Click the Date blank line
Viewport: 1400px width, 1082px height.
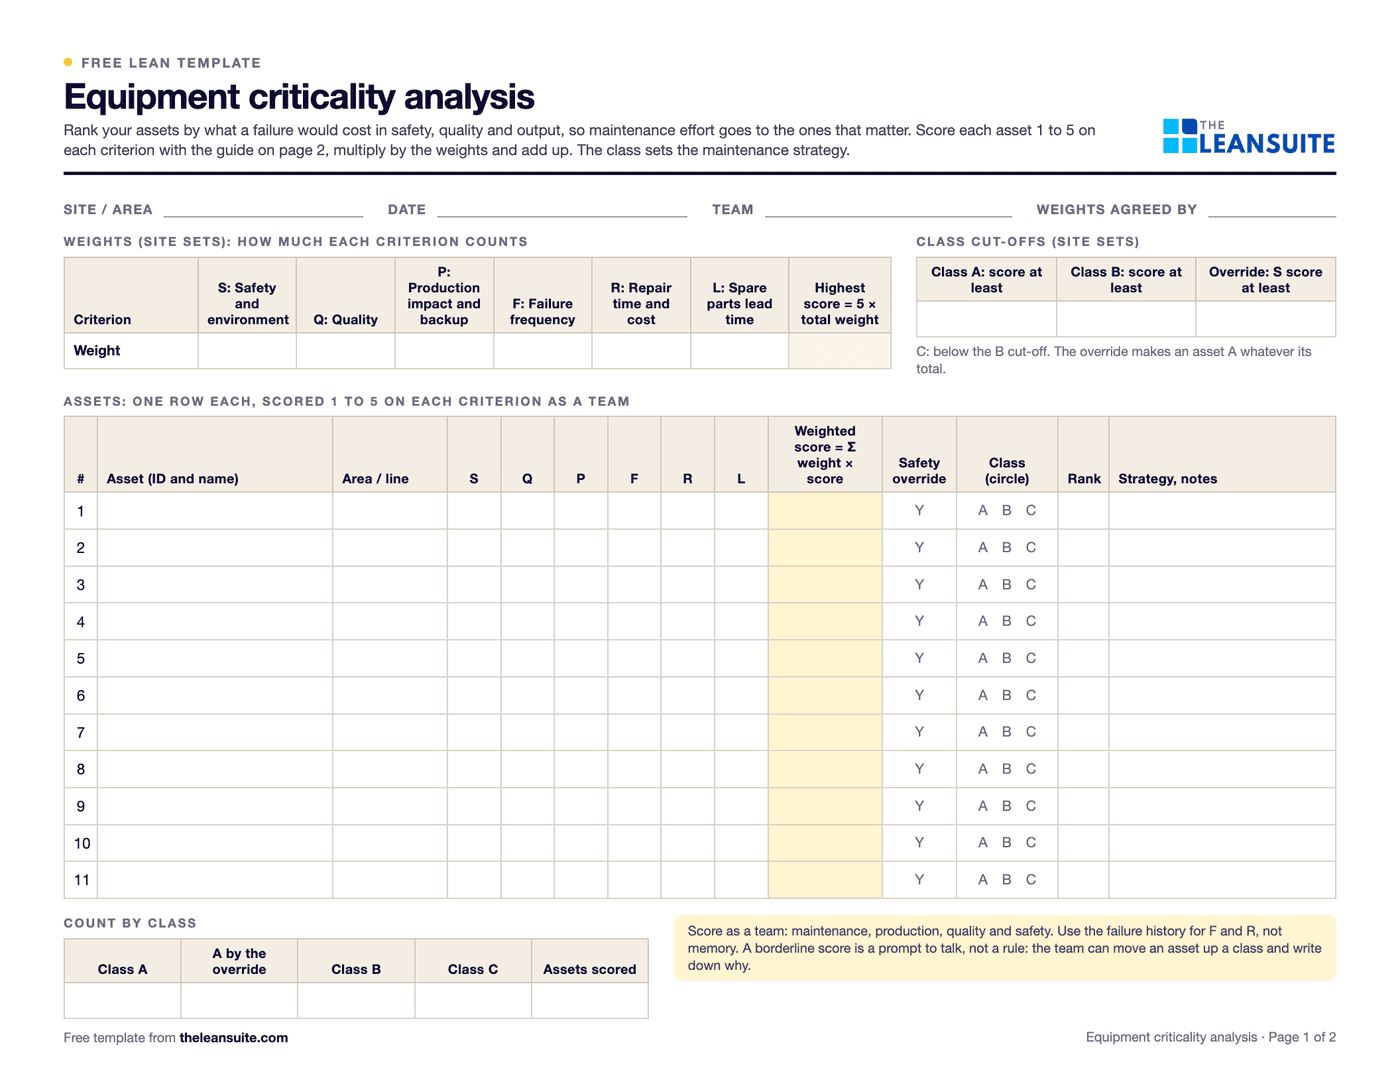[562, 210]
